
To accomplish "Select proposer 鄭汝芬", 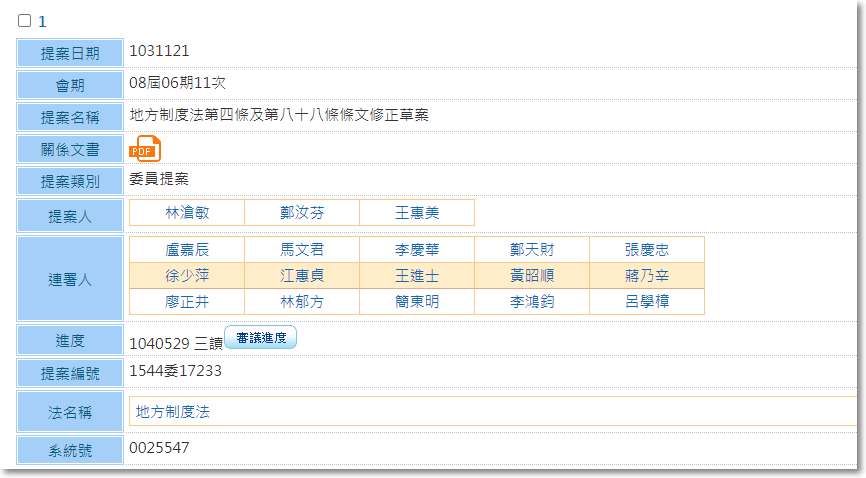I will click(x=302, y=213).
